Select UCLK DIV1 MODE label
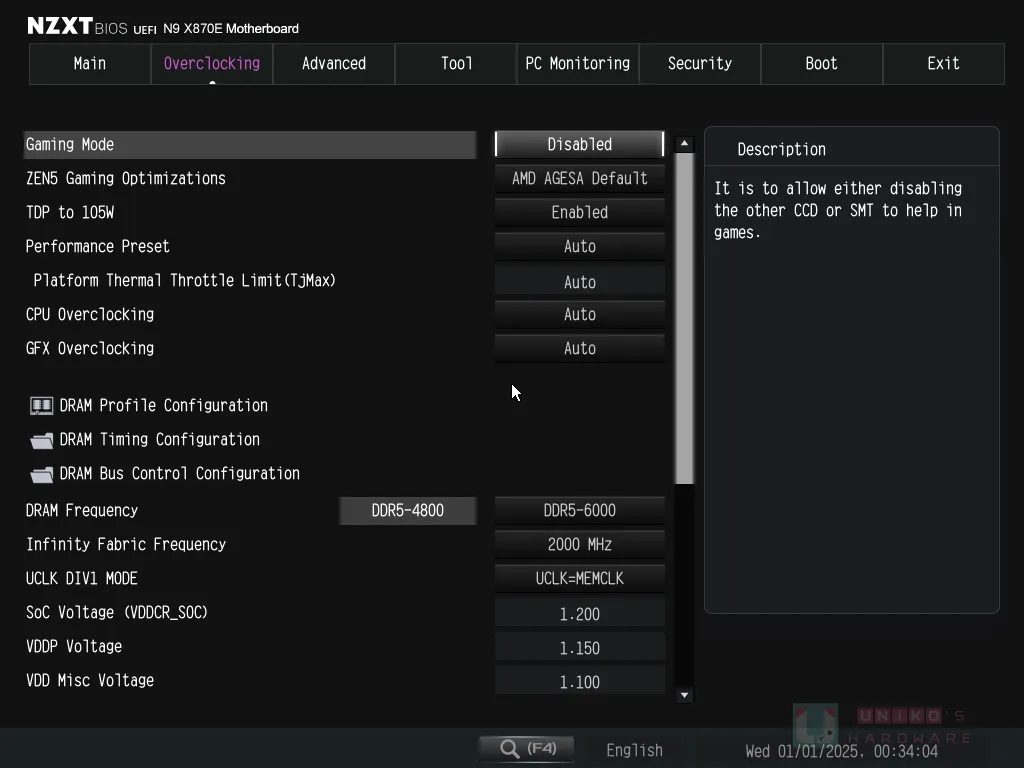Image resolution: width=1024 pixels, height=768 pixels. [82, 578]
